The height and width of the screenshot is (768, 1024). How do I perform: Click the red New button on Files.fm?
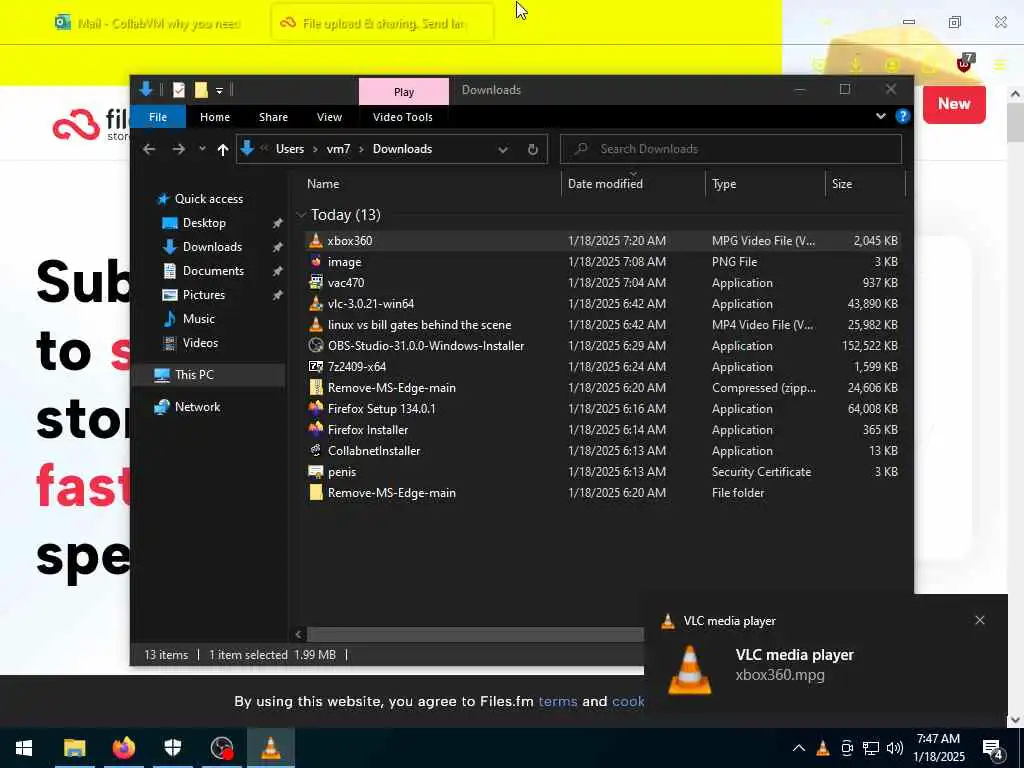pos(954,104)
